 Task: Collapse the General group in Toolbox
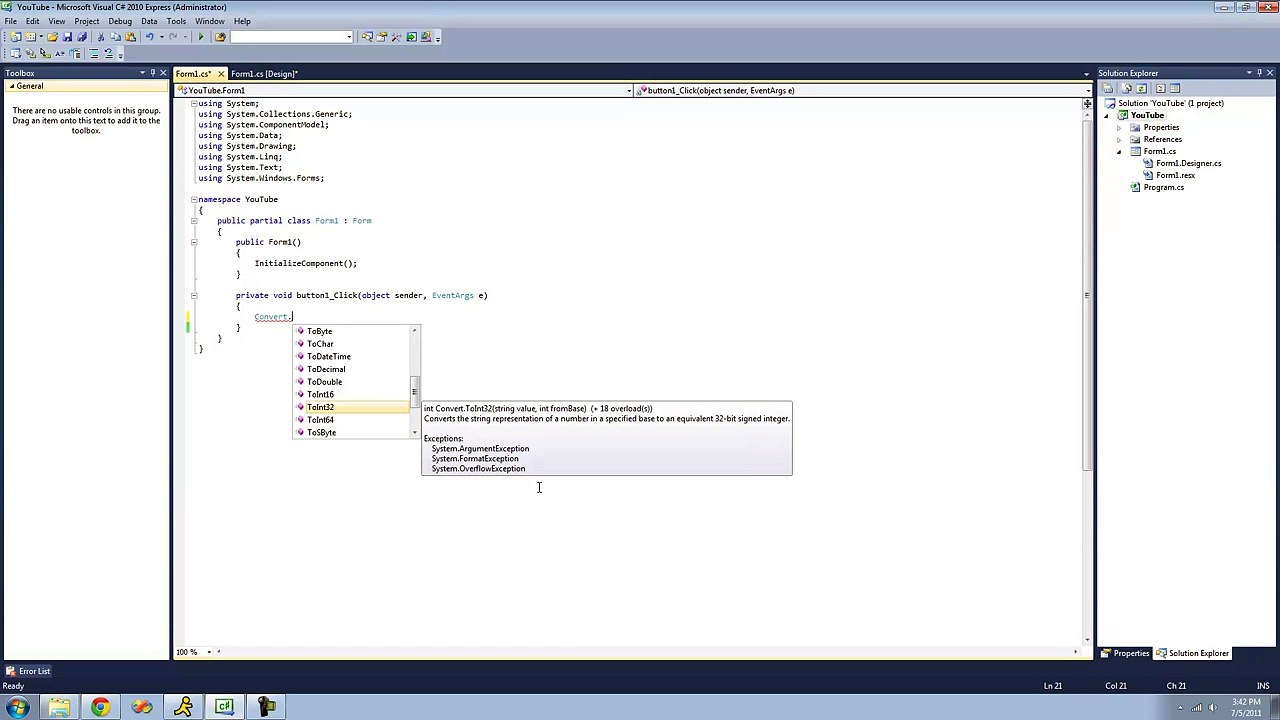click(x=12, y=86)
